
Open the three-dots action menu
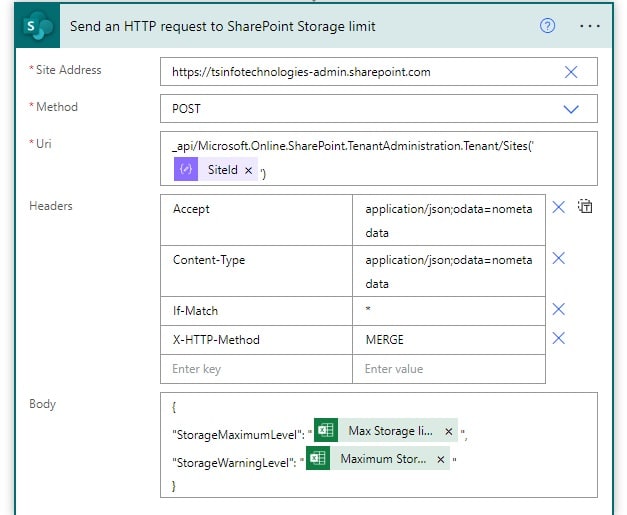click(x=590, y=26)
